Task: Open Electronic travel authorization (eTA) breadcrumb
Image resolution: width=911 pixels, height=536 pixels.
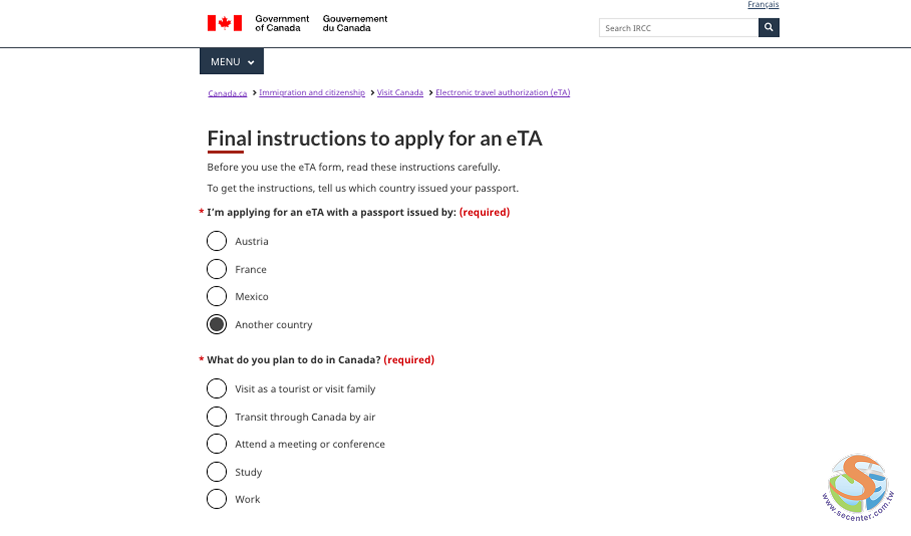Action: (x=502, y=92)
